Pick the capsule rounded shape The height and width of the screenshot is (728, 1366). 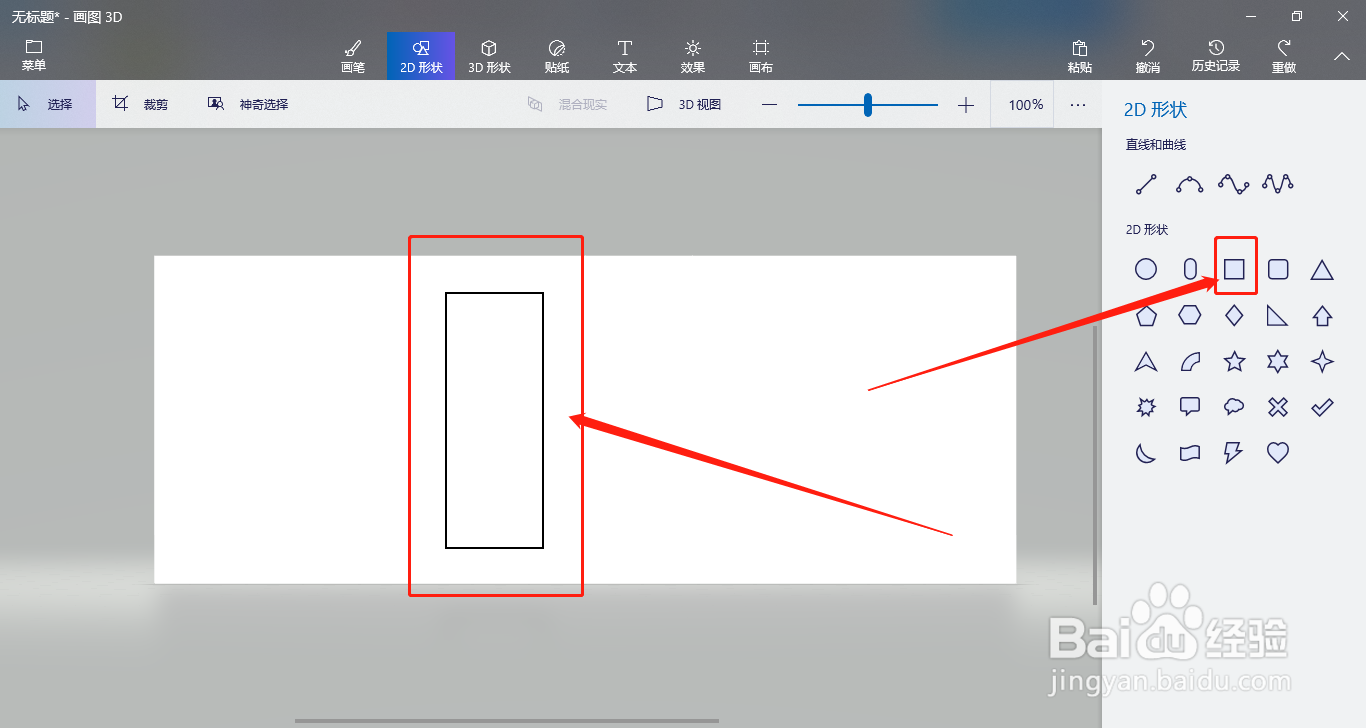click(x=1190, y=269)
